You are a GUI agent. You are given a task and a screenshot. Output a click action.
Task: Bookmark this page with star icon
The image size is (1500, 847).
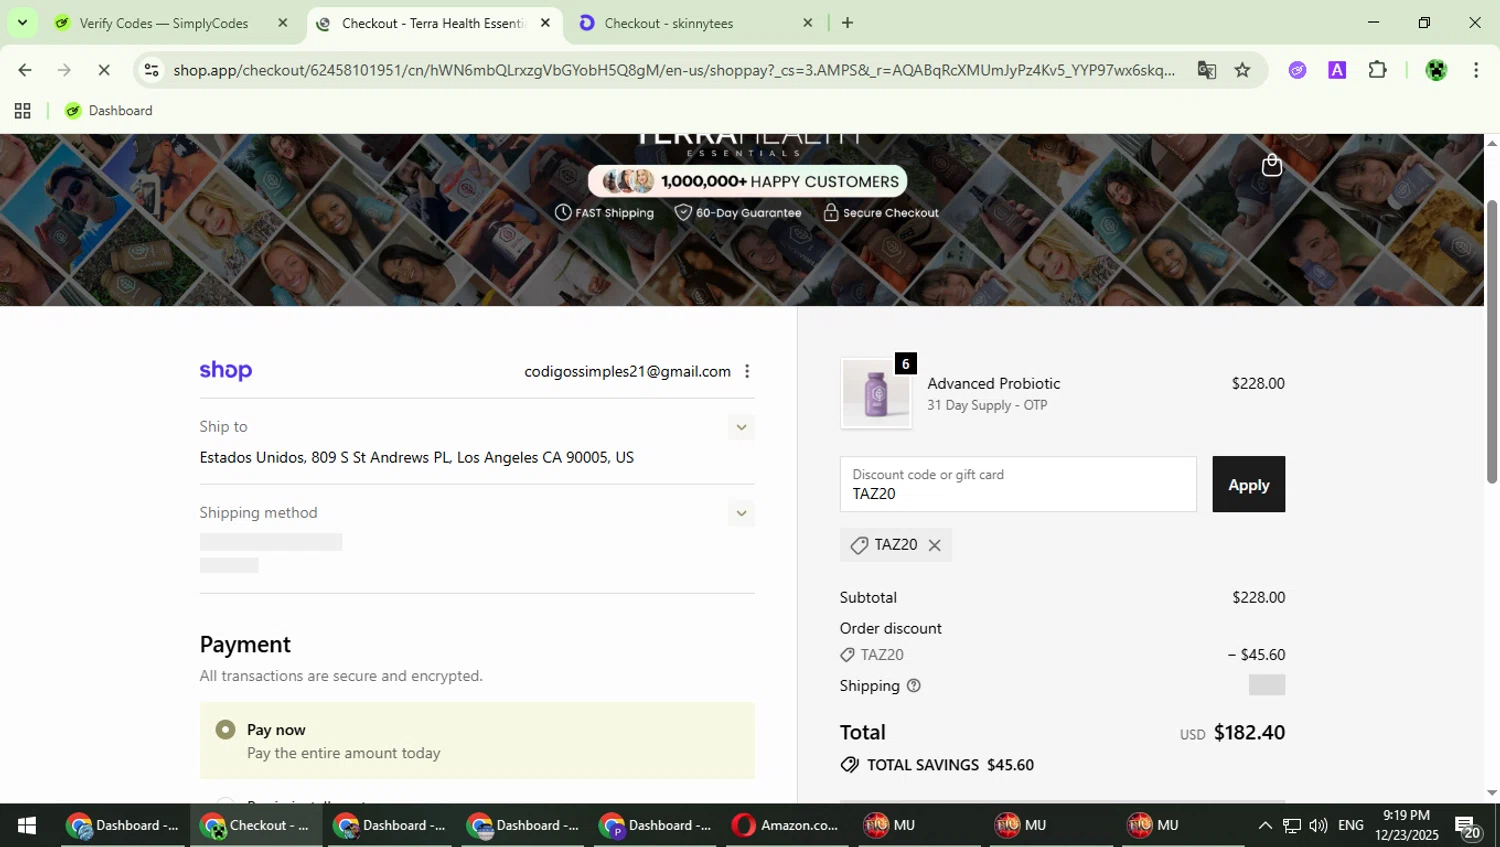coord(1242,70)
